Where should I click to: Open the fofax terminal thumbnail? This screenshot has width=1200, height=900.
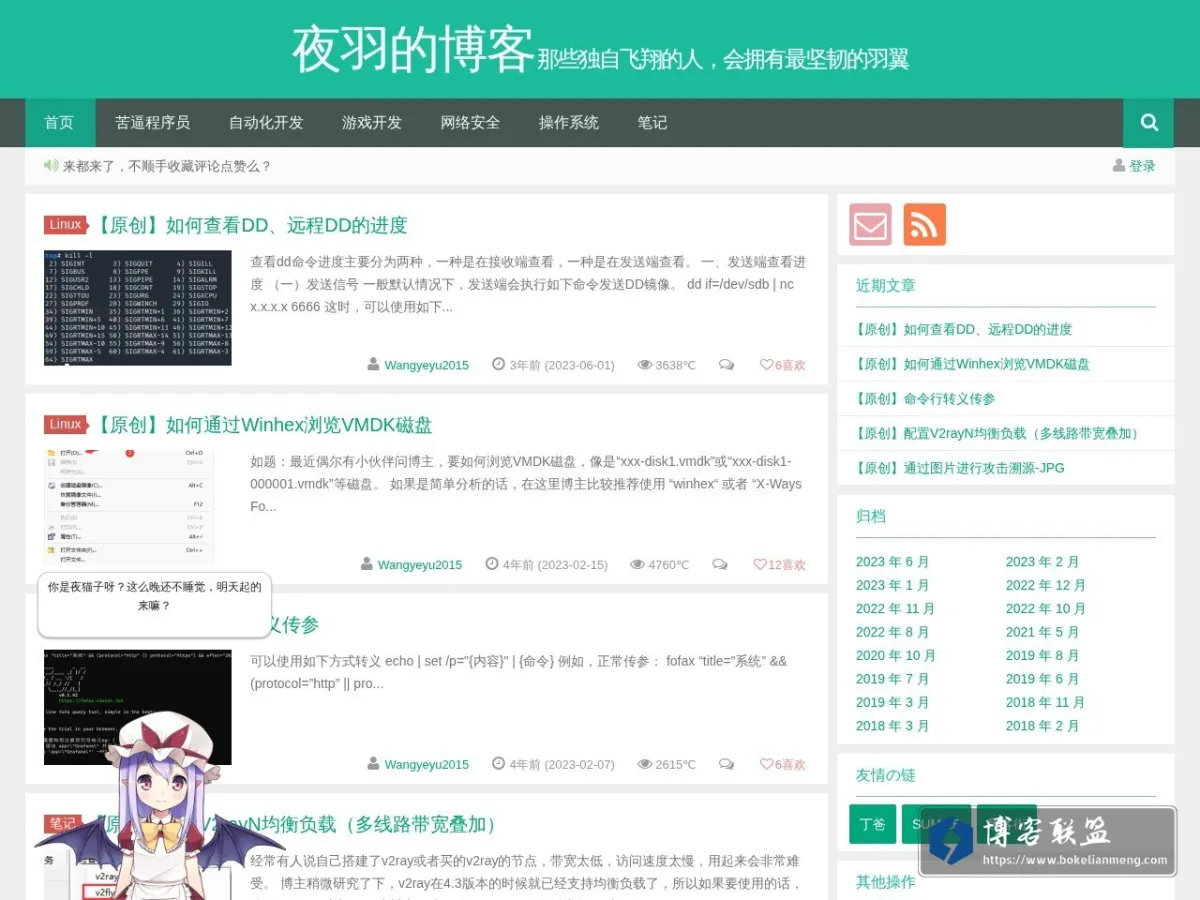click(x=138, y=707)
